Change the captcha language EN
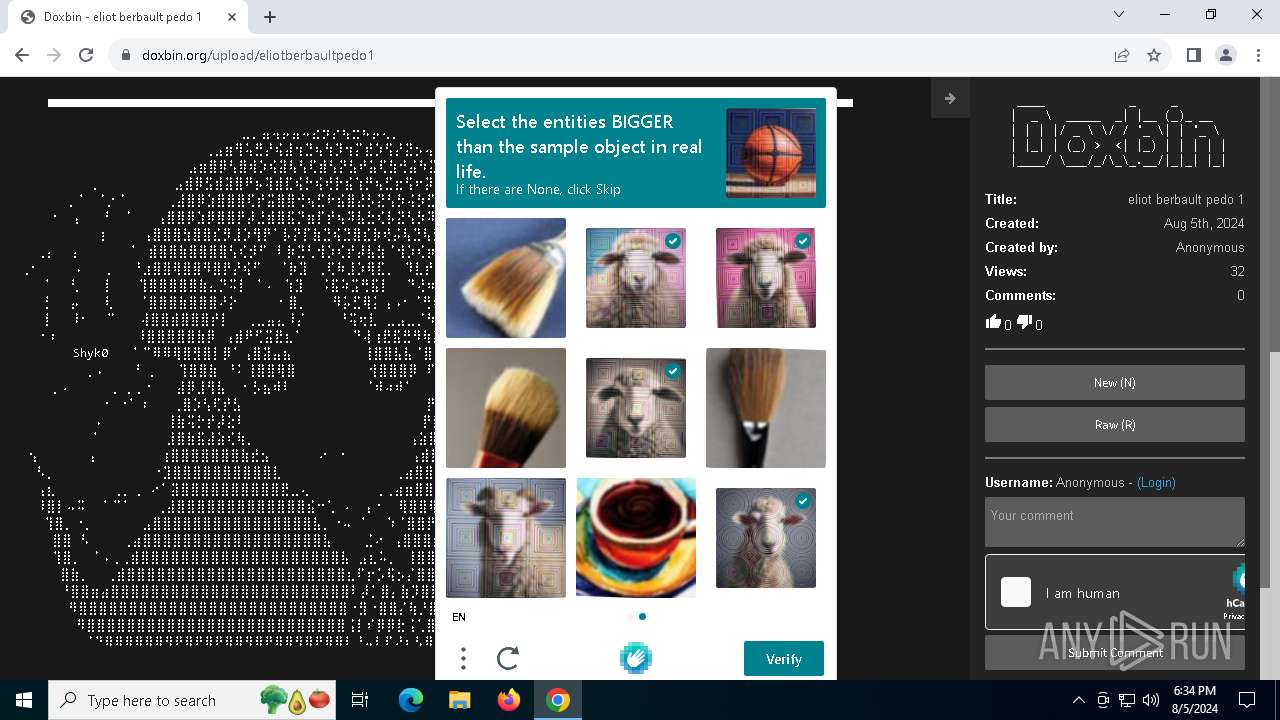The image size is (1280, 720). [x=459, y=617]
